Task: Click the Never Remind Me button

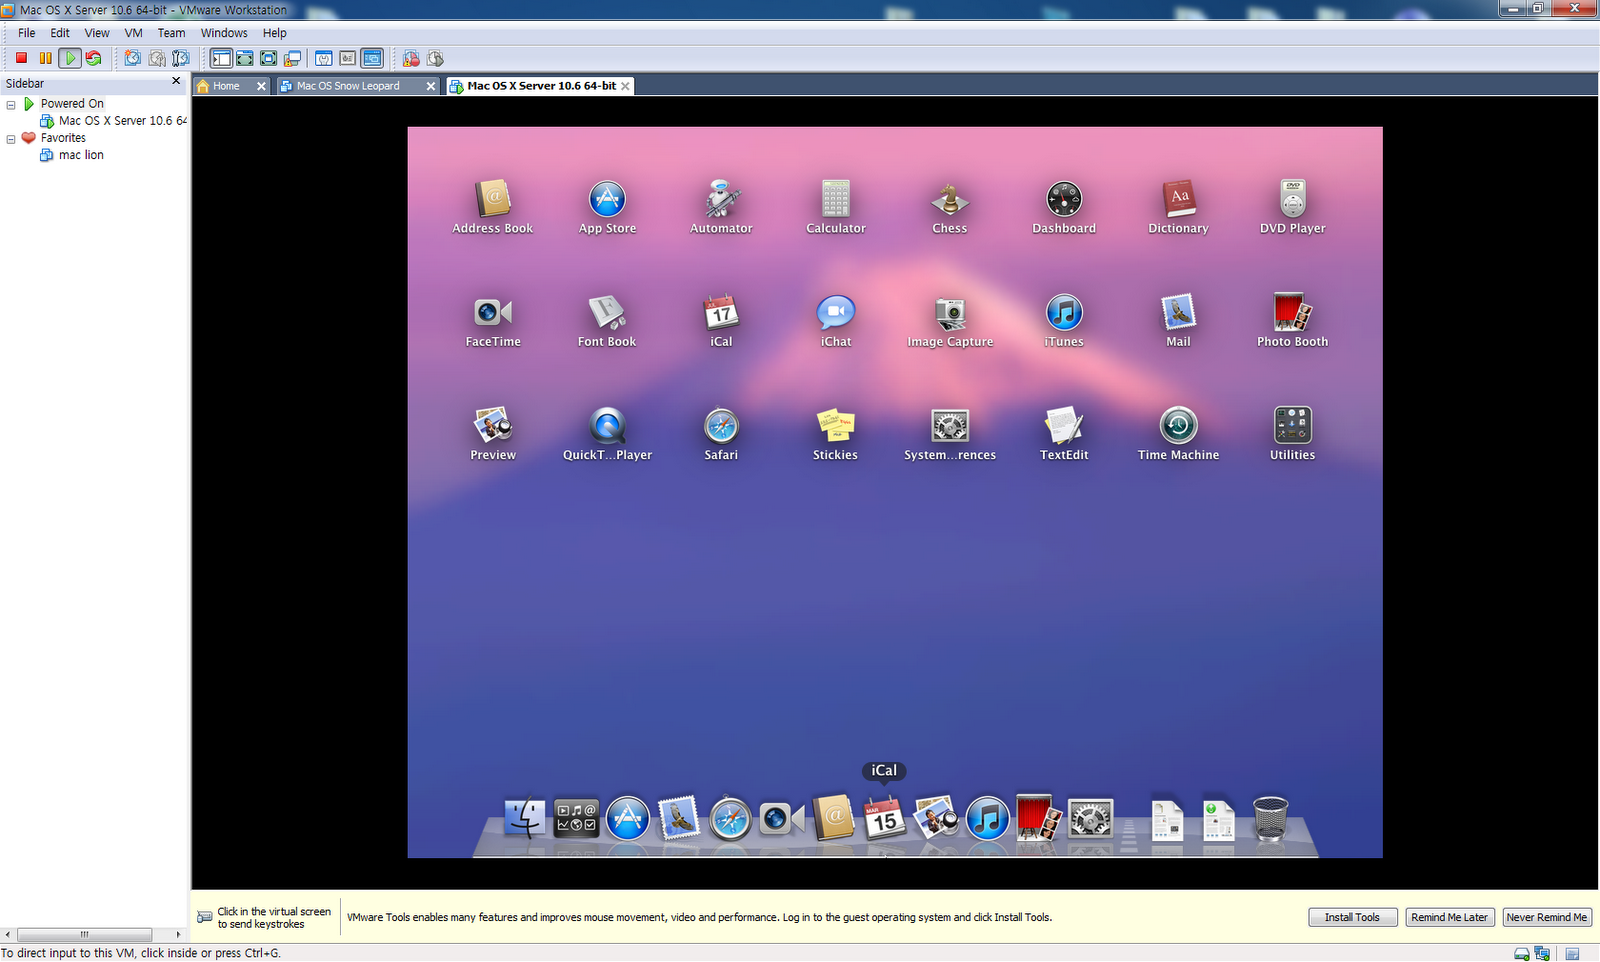Action: coord(1546,917)
